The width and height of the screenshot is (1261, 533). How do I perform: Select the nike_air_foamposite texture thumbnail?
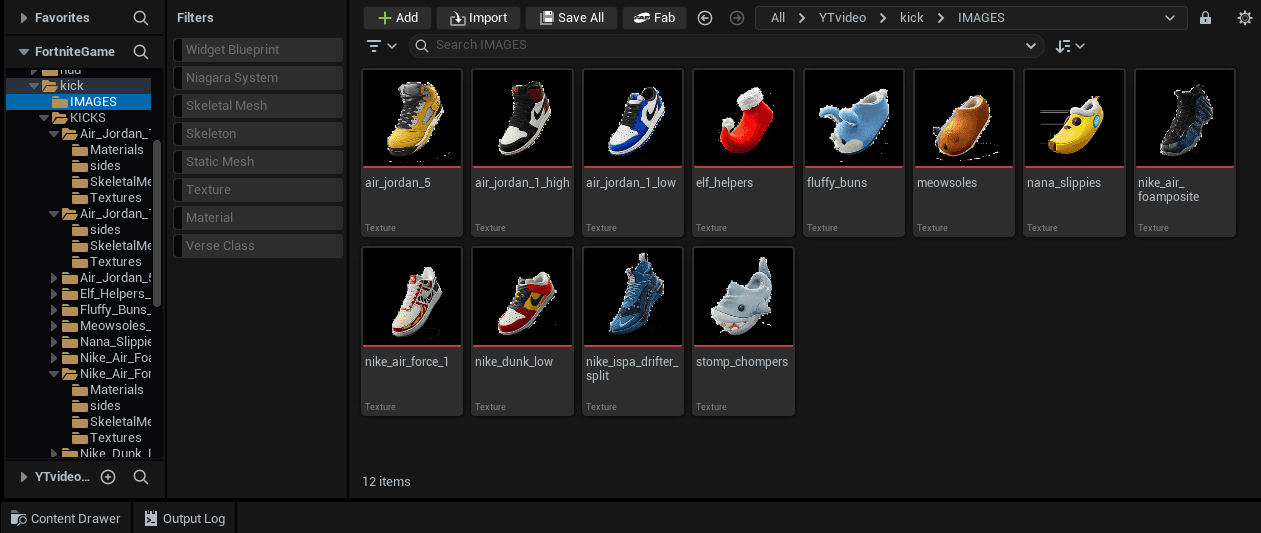1185,118
